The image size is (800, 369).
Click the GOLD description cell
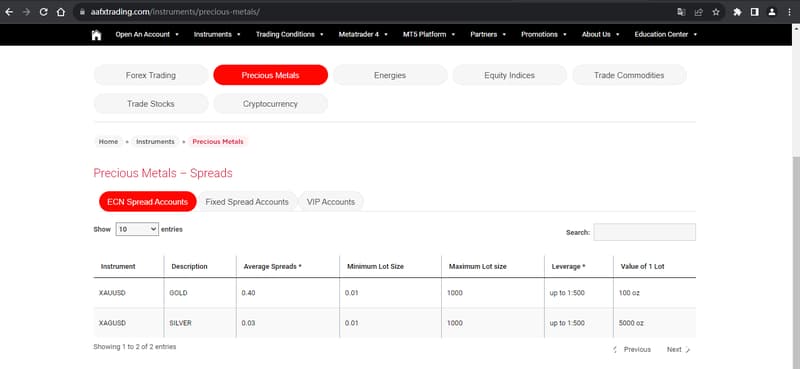click(200, 293)
